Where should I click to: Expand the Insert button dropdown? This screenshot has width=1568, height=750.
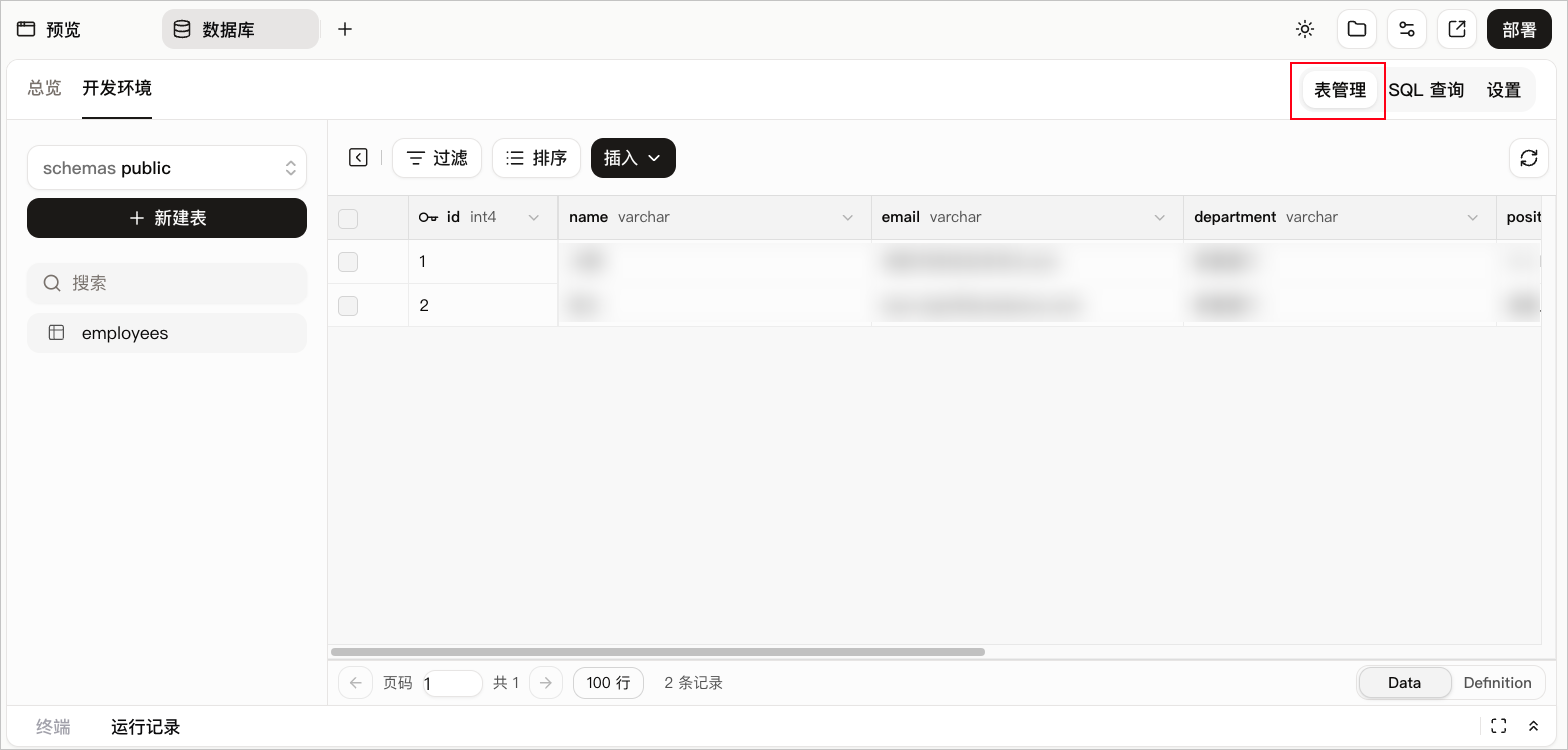(633, 158)
